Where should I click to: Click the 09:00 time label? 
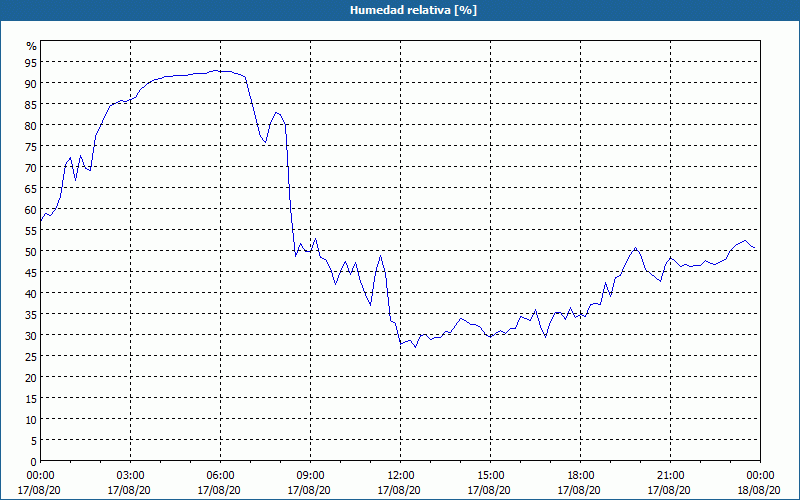point(310,476)
